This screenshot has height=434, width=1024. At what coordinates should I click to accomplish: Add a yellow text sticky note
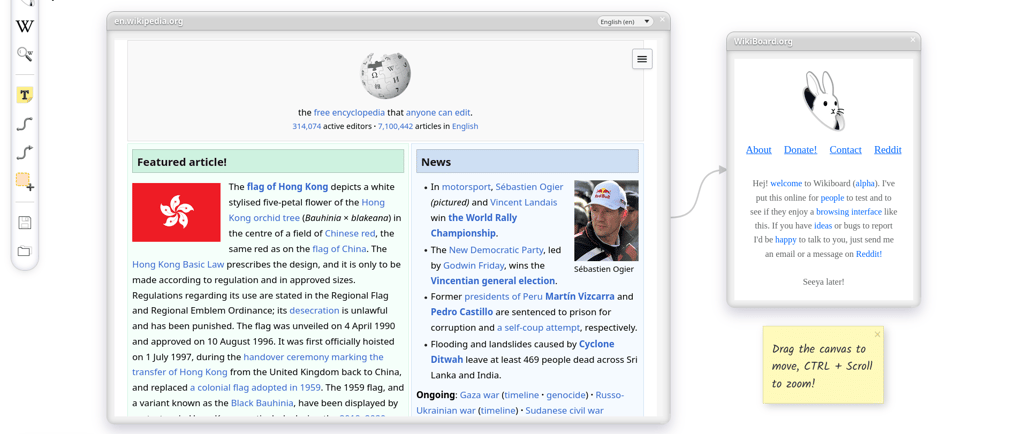pos(25,95)
